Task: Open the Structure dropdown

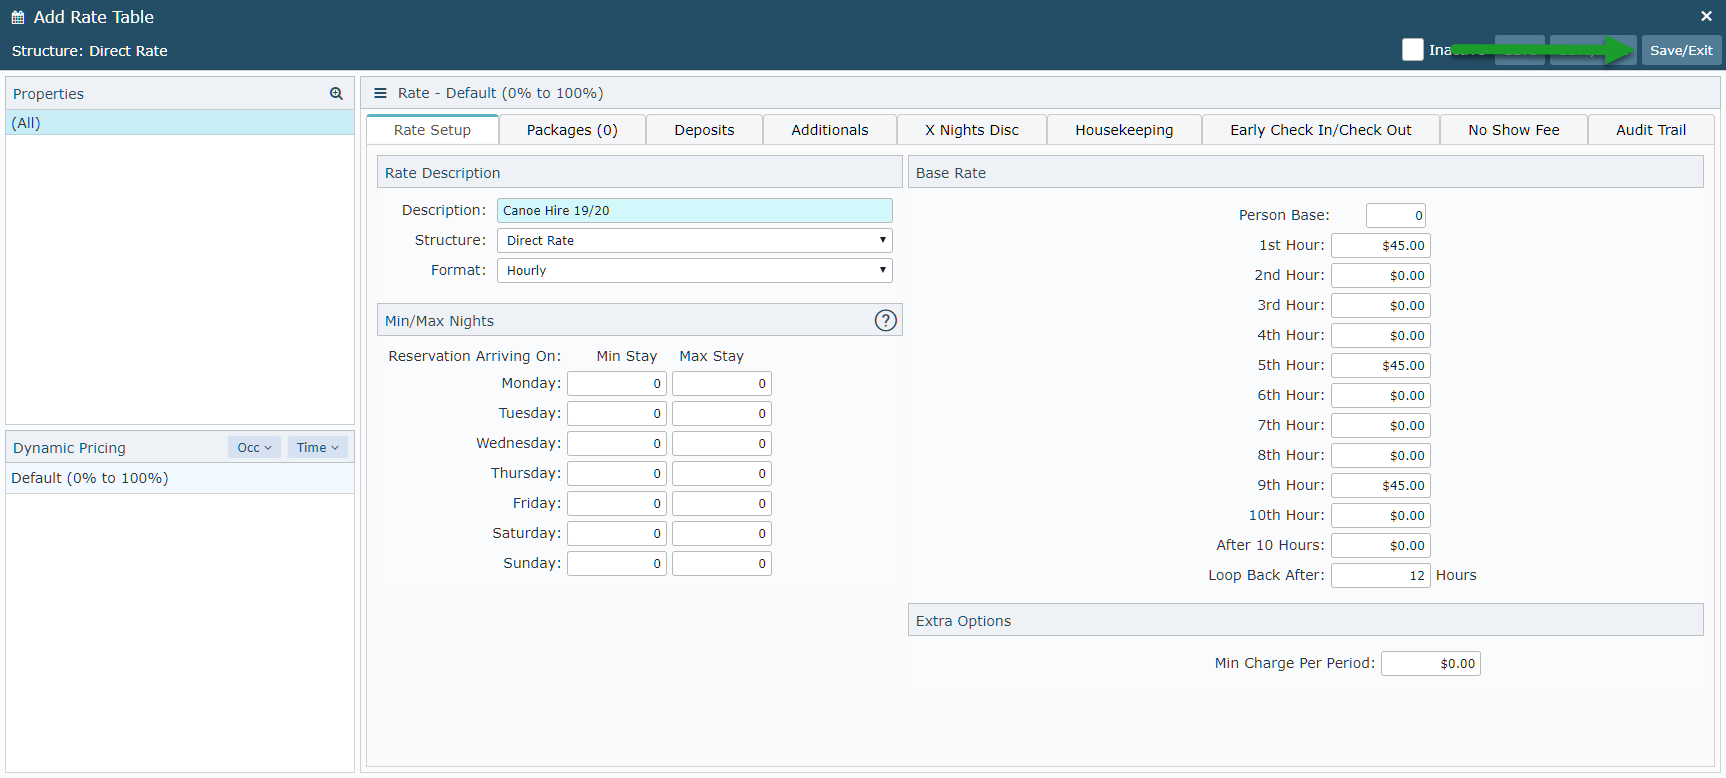Action: 694,241
